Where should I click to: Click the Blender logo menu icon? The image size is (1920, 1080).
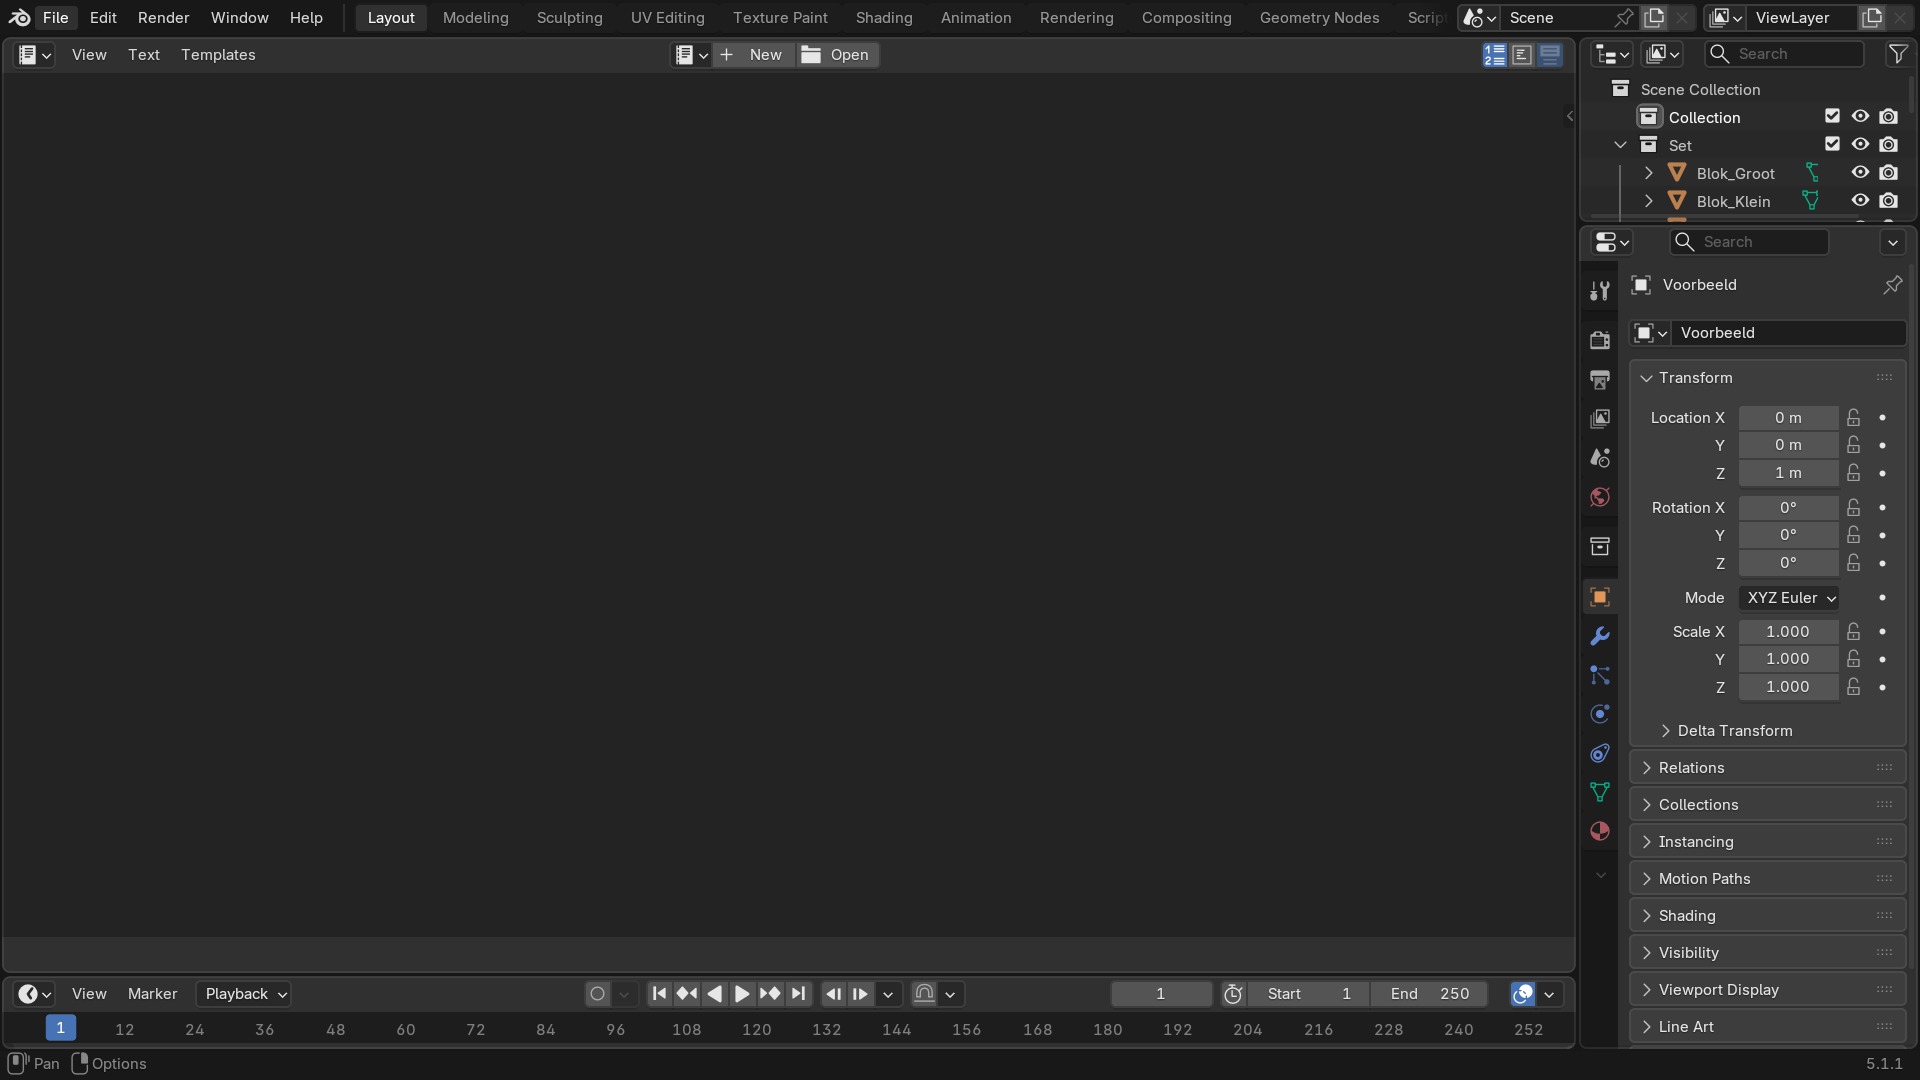[19, 18]
